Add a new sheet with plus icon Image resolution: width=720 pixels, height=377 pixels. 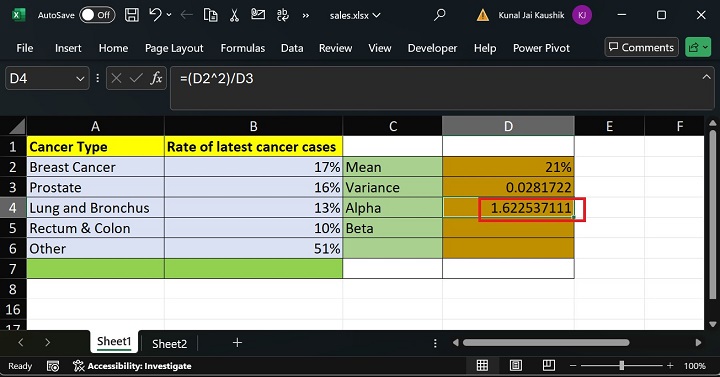(x=237, y=343)
